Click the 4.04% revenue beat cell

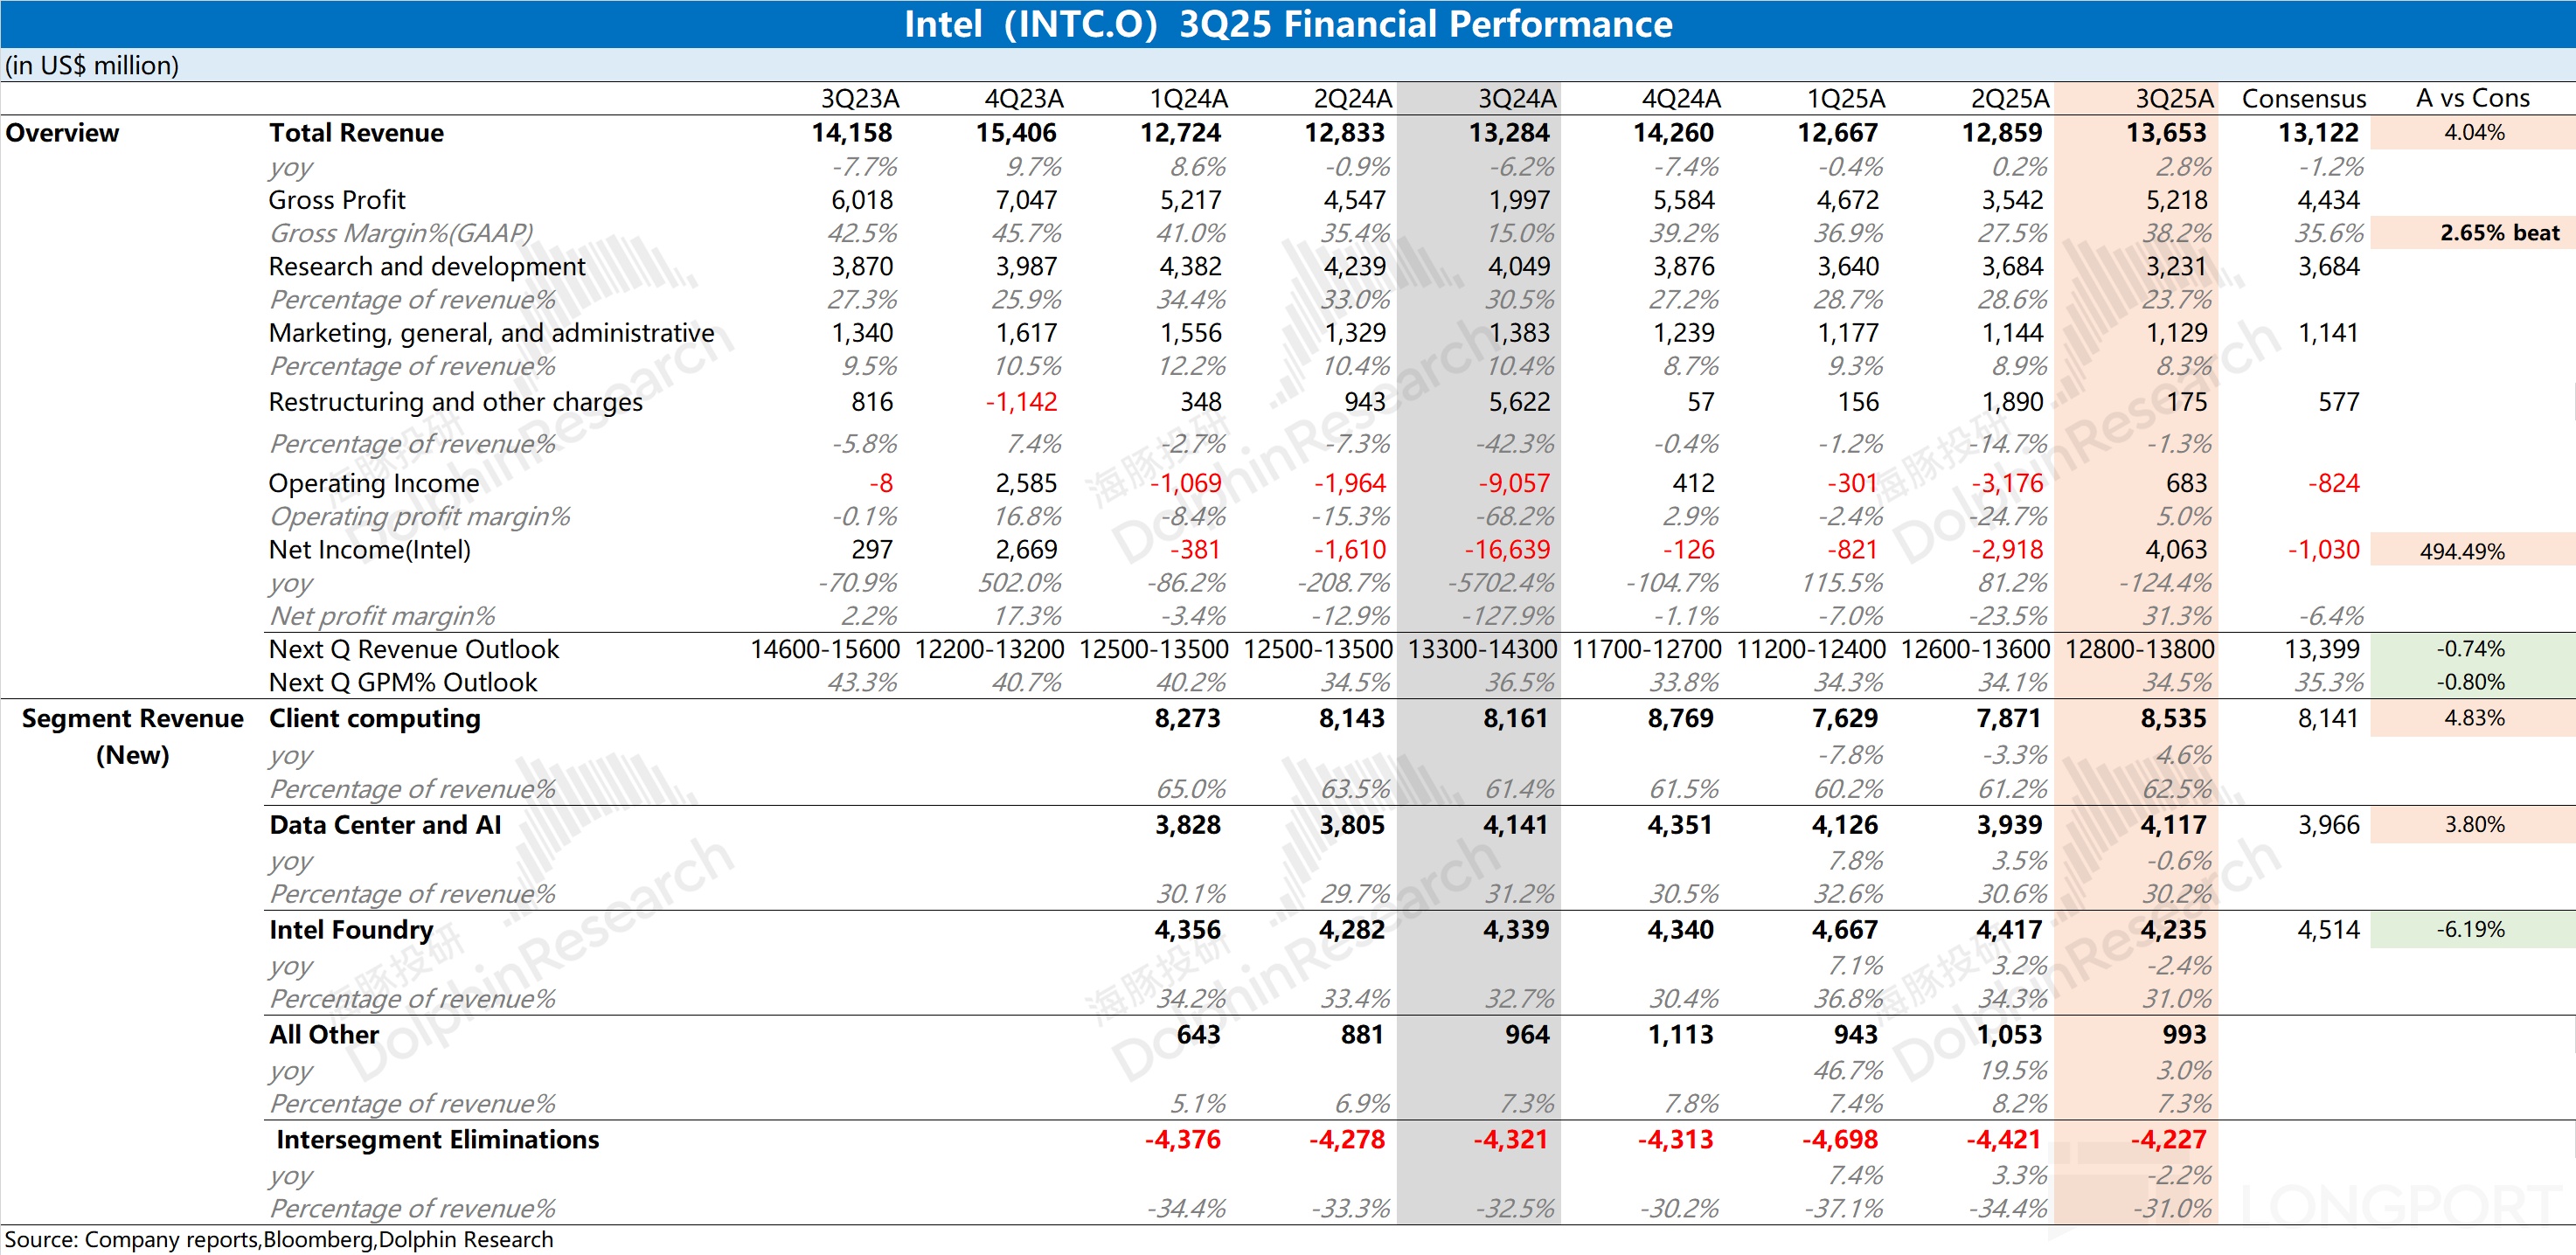click(x=2473, y=133)
